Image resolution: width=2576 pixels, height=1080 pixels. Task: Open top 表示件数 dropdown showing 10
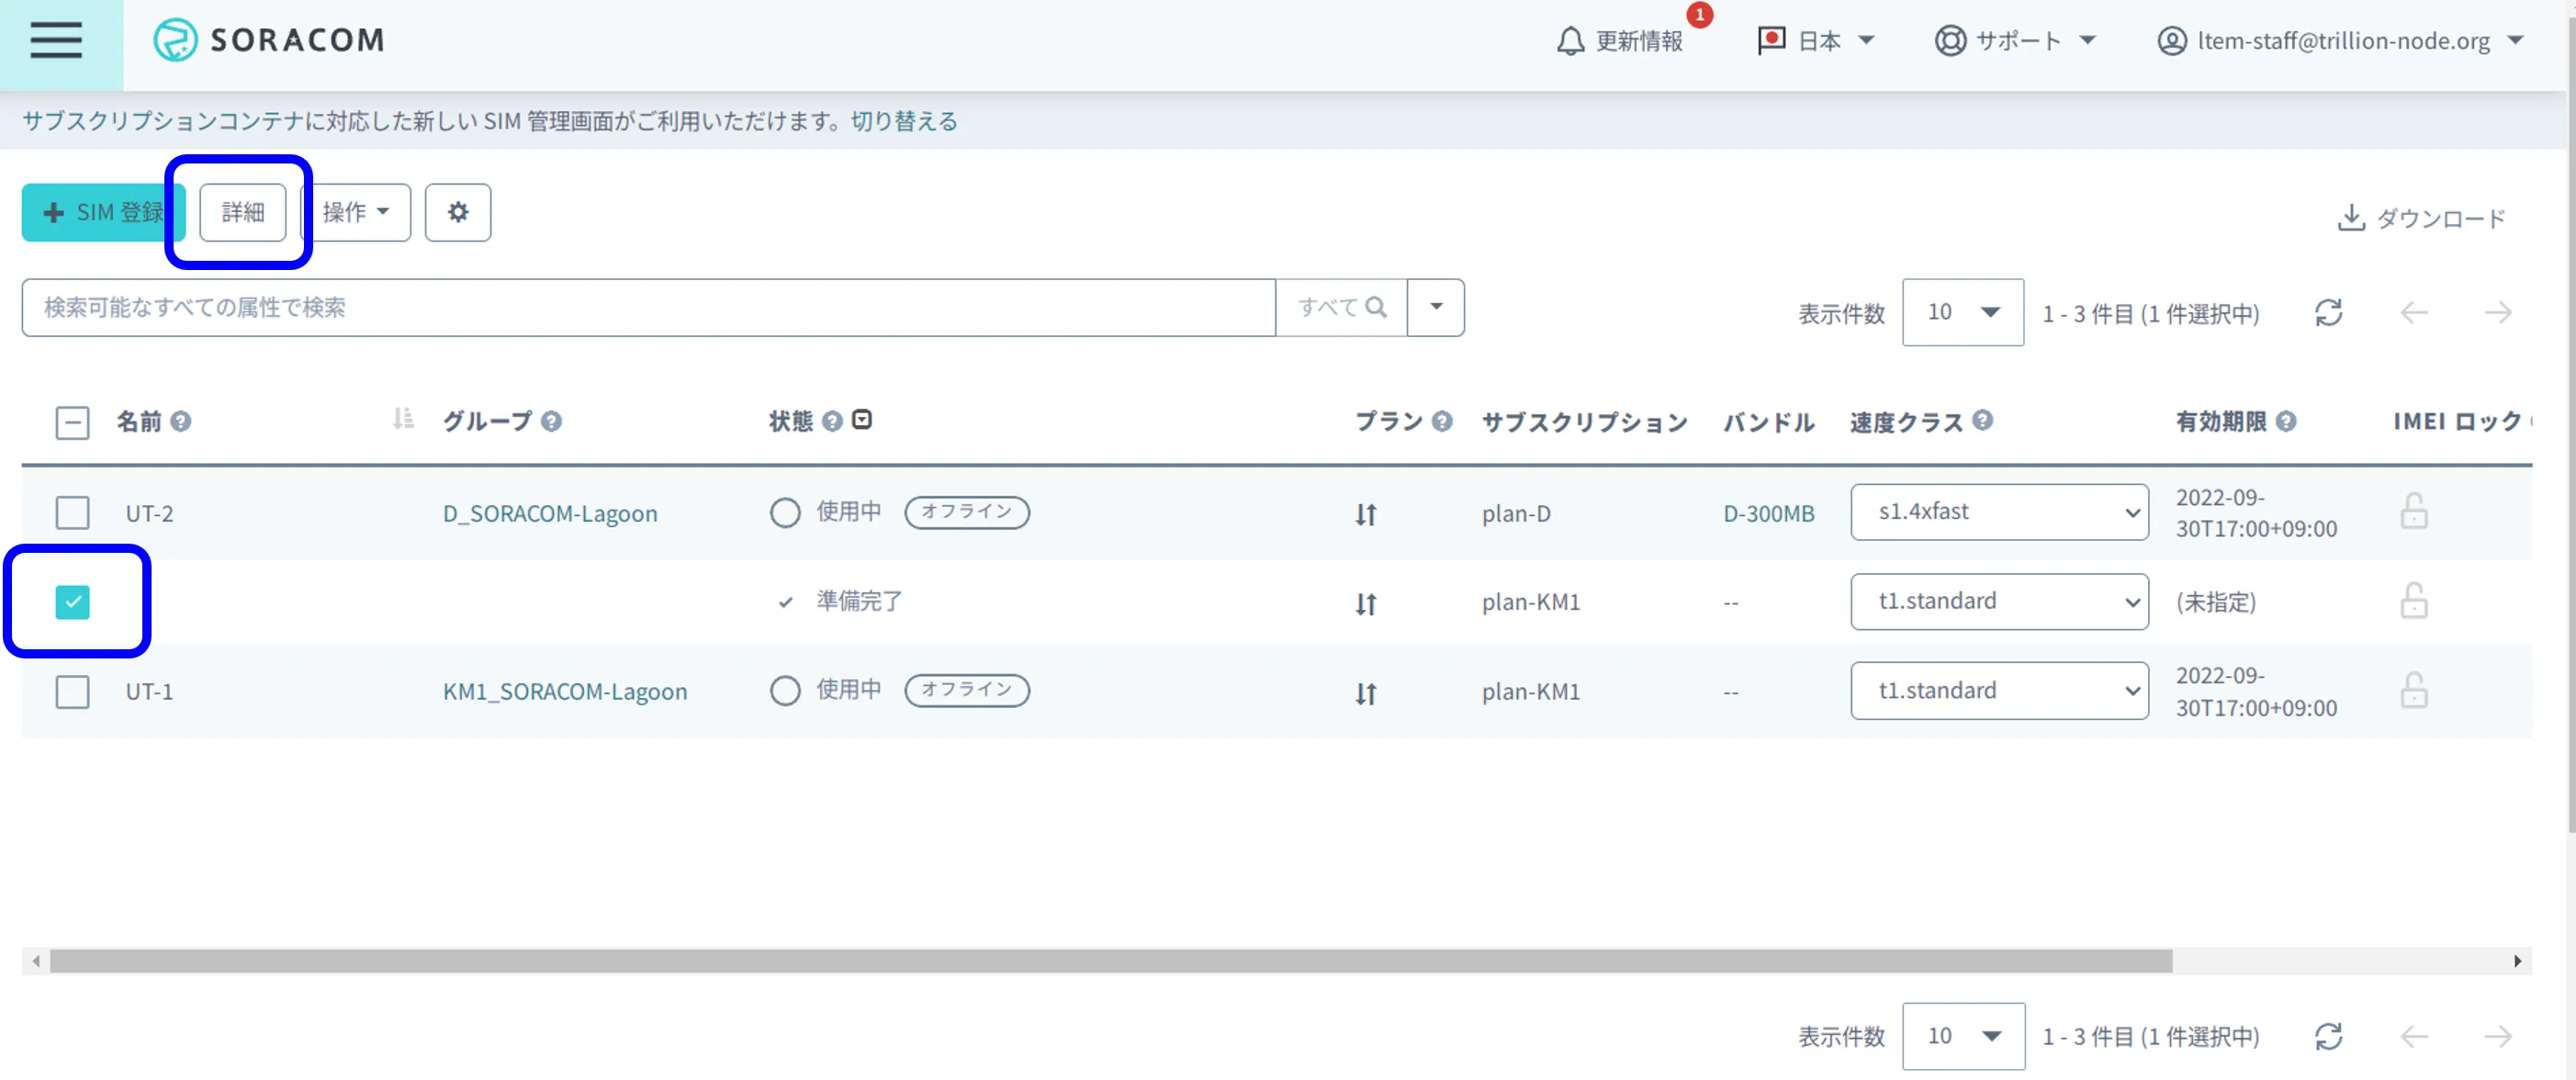(x=1962, y=313)
